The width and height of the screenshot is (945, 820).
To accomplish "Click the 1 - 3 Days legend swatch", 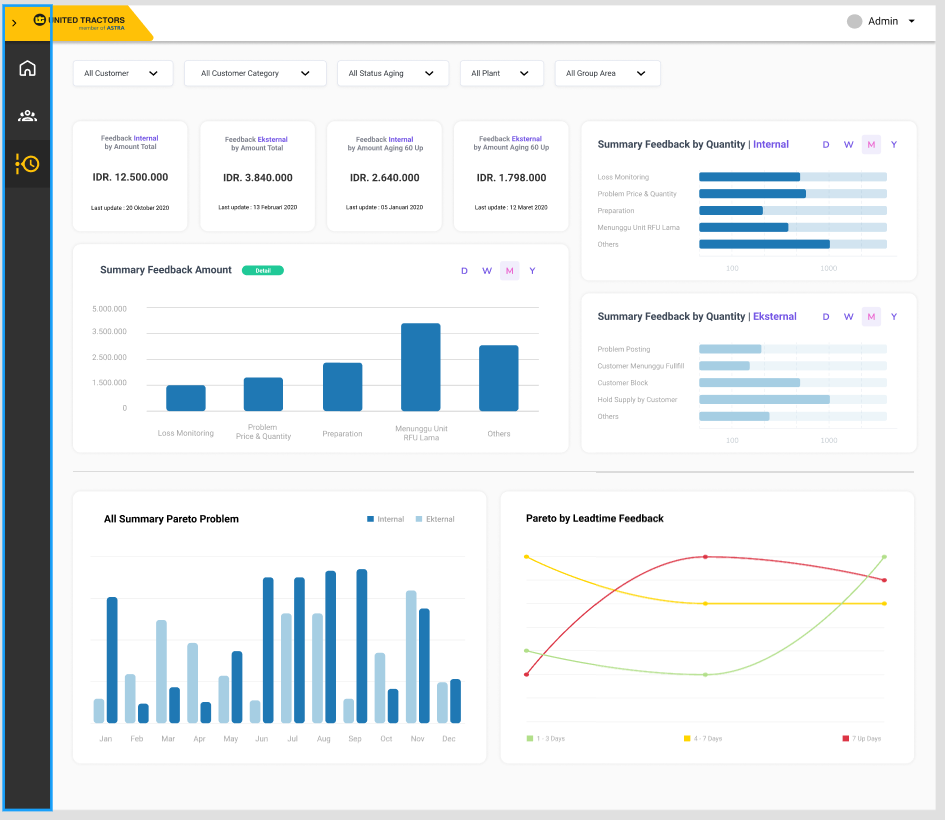I will click(x=530, y=739).
